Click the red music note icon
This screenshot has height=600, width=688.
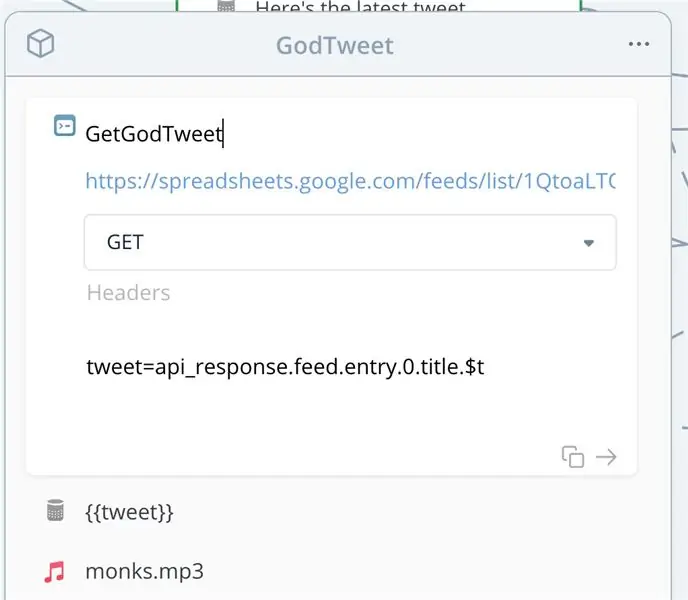point(54,571)
